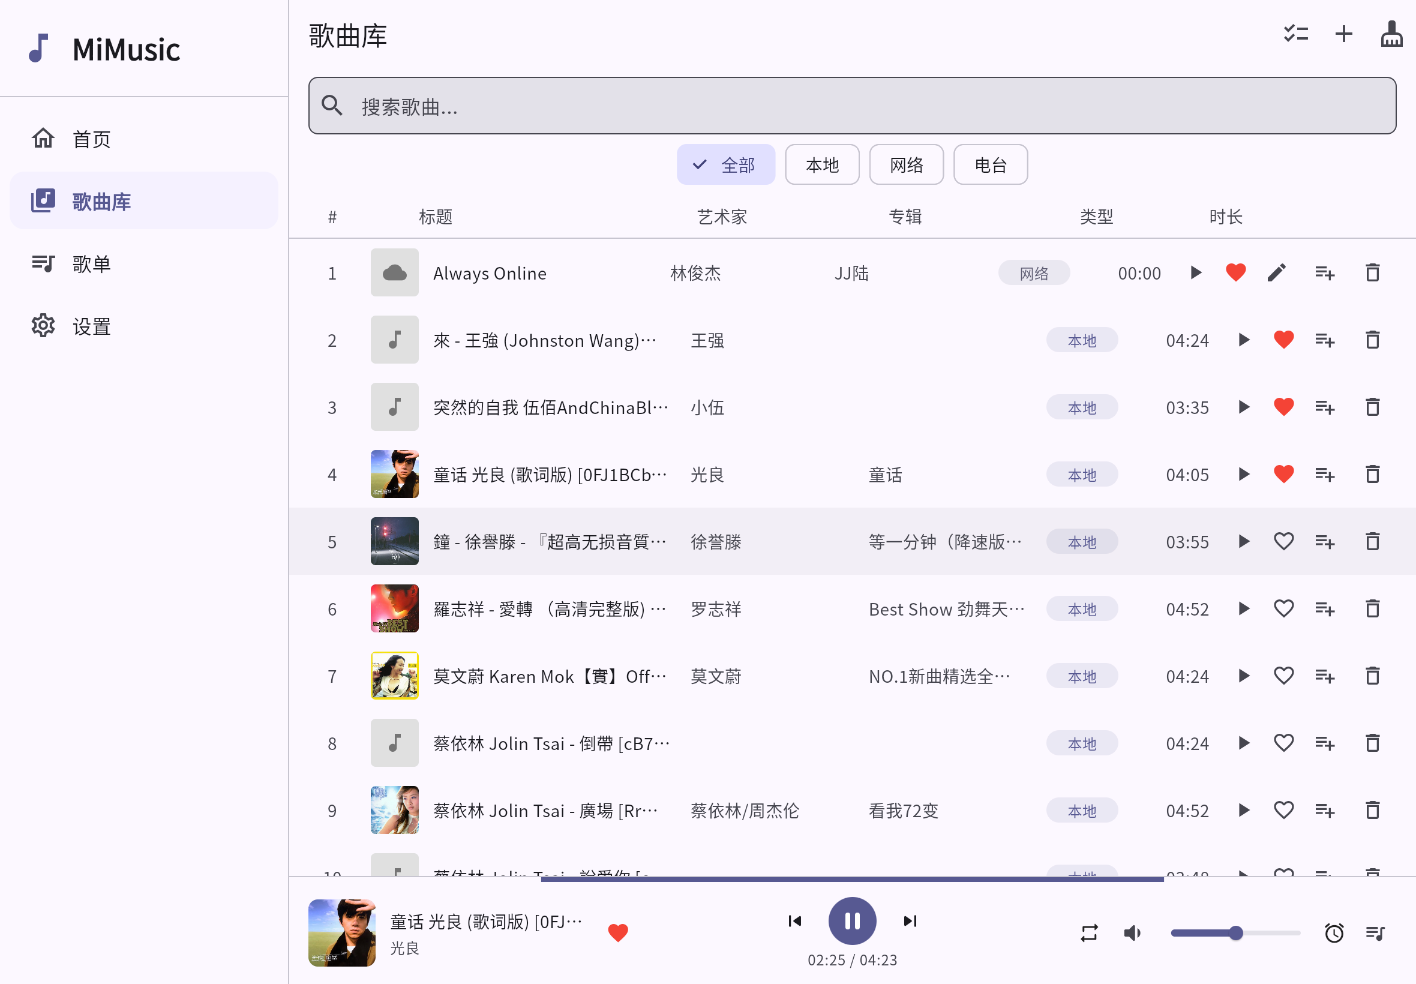This screenshot has height=984, width=1416.
Task: Select the 全部 filter chip
Action: coord(726,165)
